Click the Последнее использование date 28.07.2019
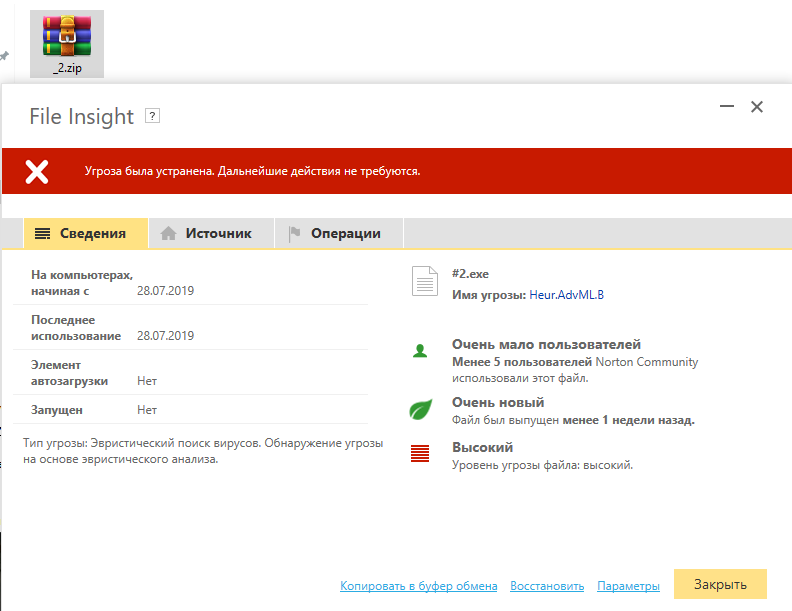 point(165,336)
